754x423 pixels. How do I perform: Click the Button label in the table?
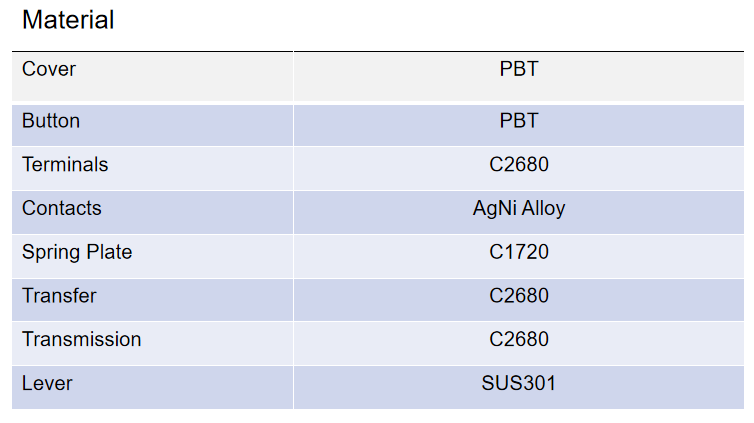coord(51,121)
